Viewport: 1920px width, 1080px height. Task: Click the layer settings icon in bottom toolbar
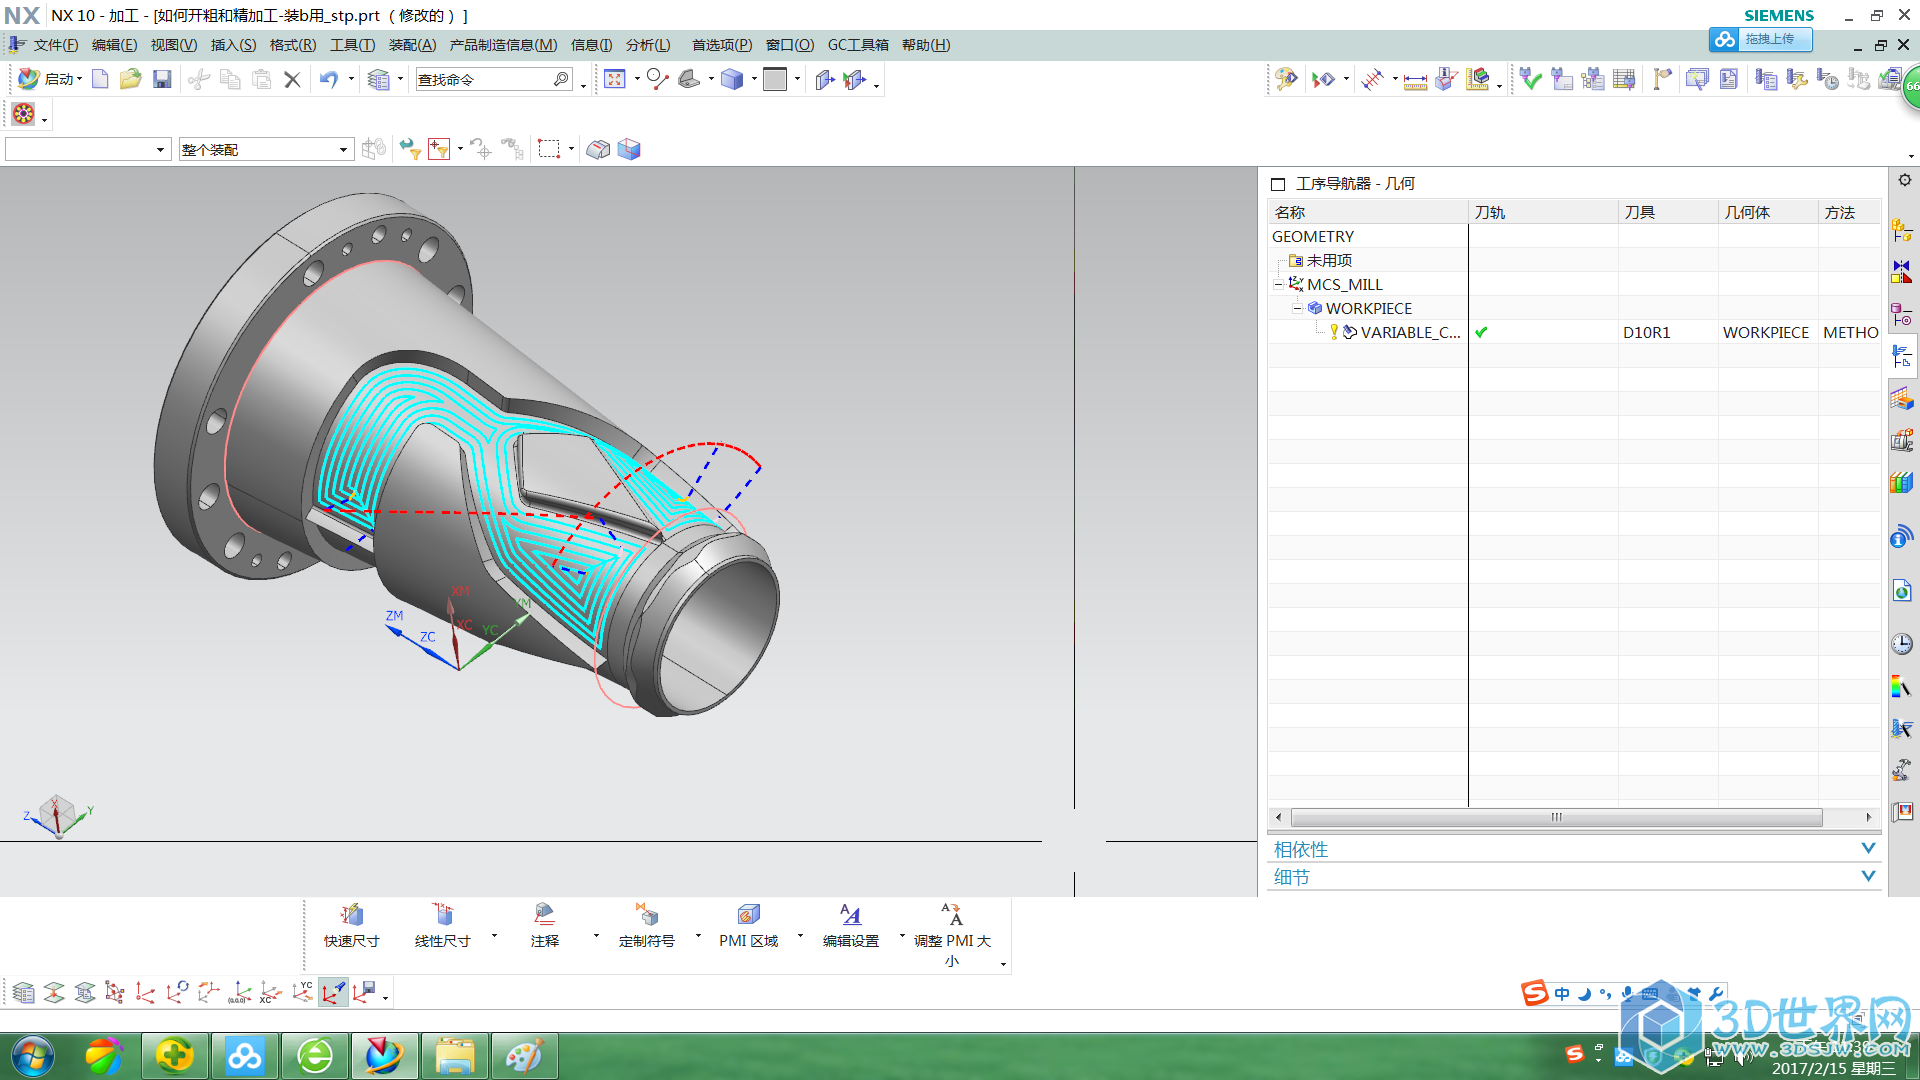tap(23, 992)
